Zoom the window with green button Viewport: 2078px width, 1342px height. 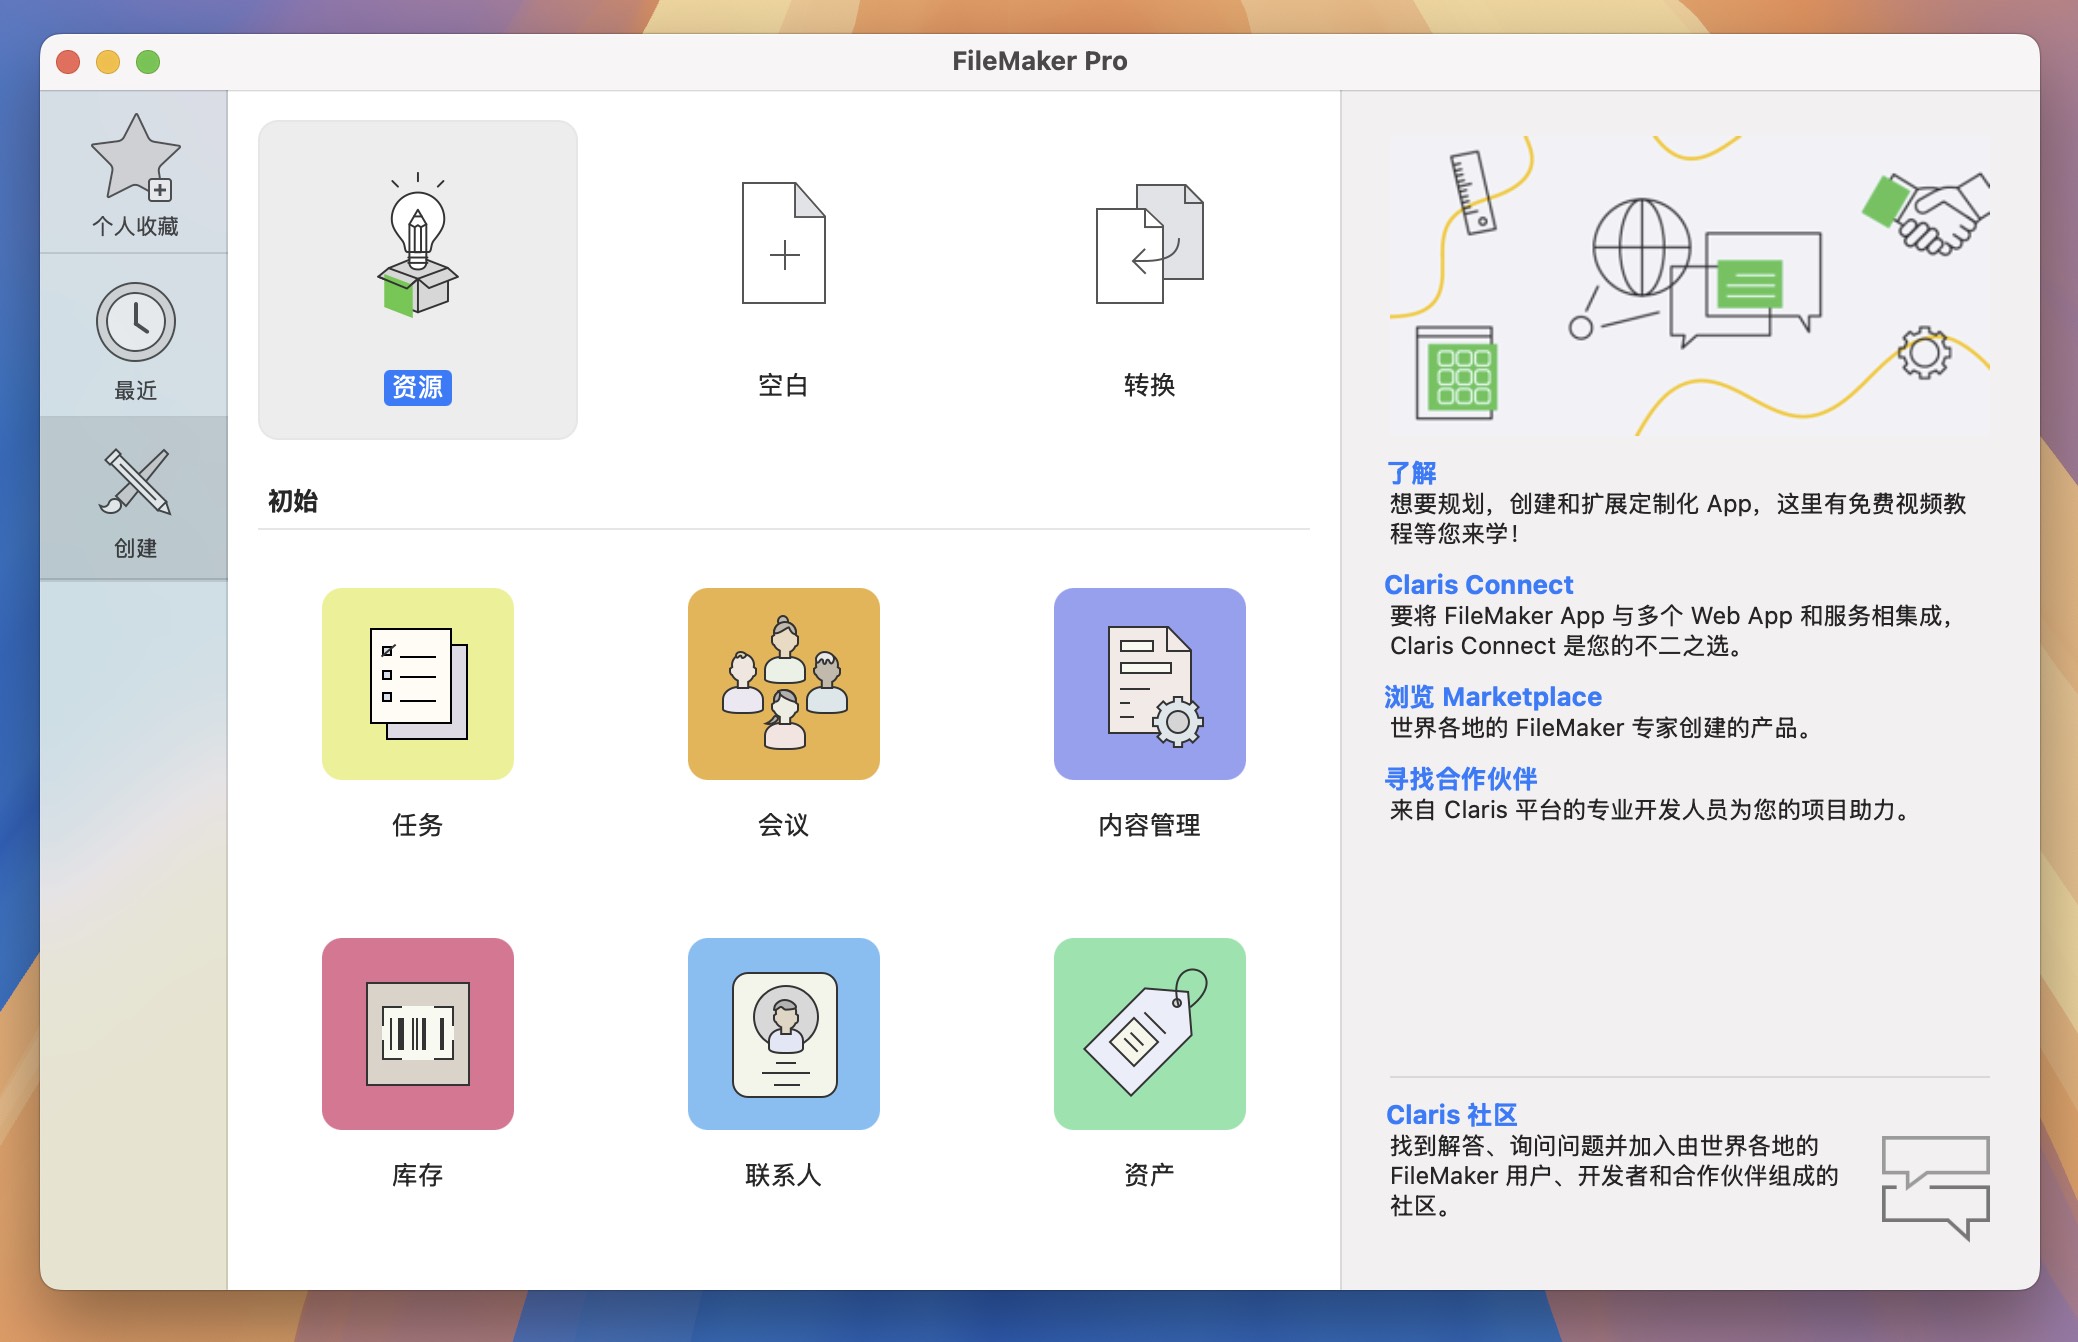point(148,62)
